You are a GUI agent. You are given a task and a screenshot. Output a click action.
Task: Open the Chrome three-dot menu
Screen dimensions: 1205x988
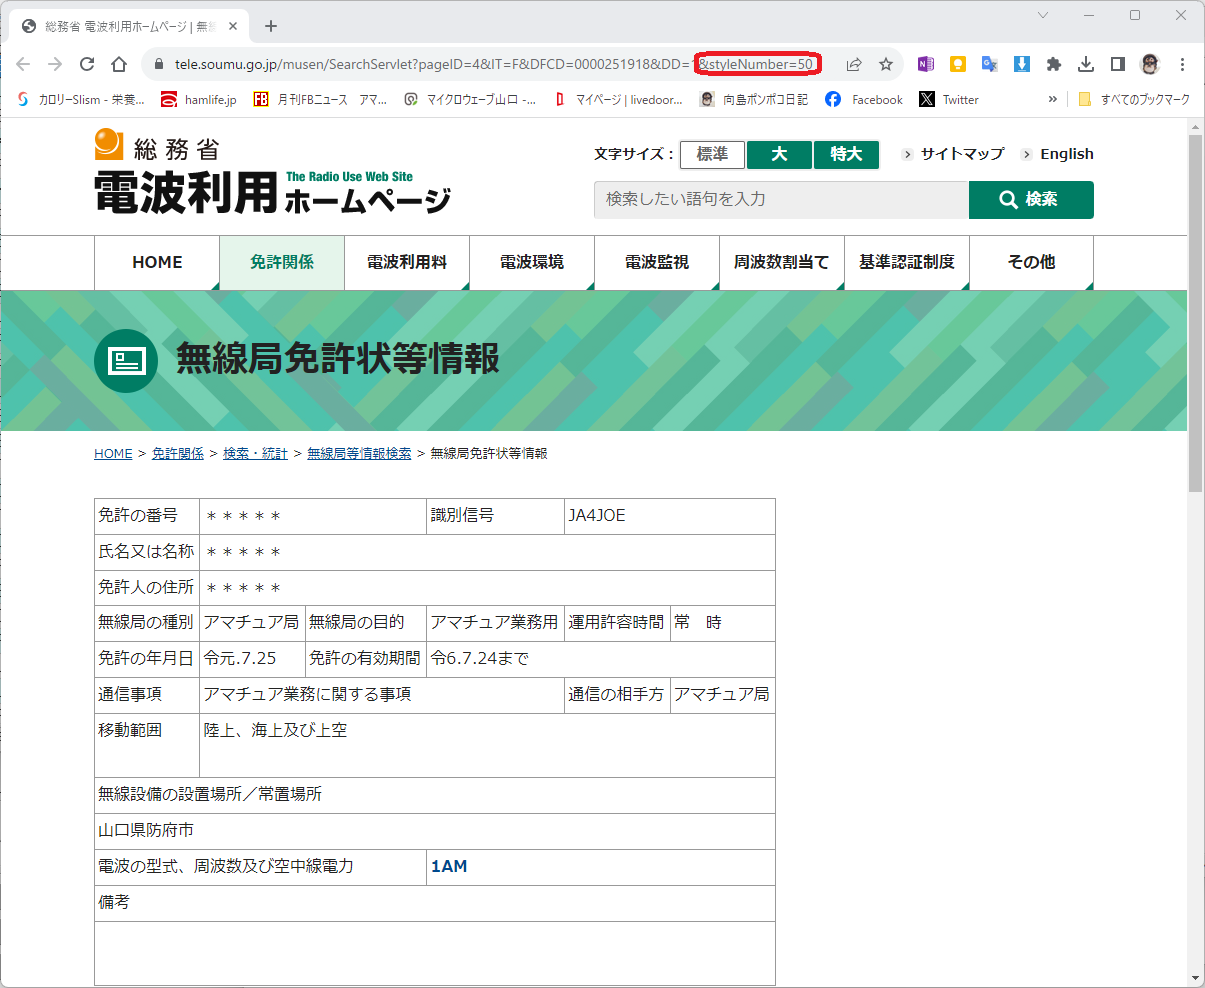(1183, 63)
